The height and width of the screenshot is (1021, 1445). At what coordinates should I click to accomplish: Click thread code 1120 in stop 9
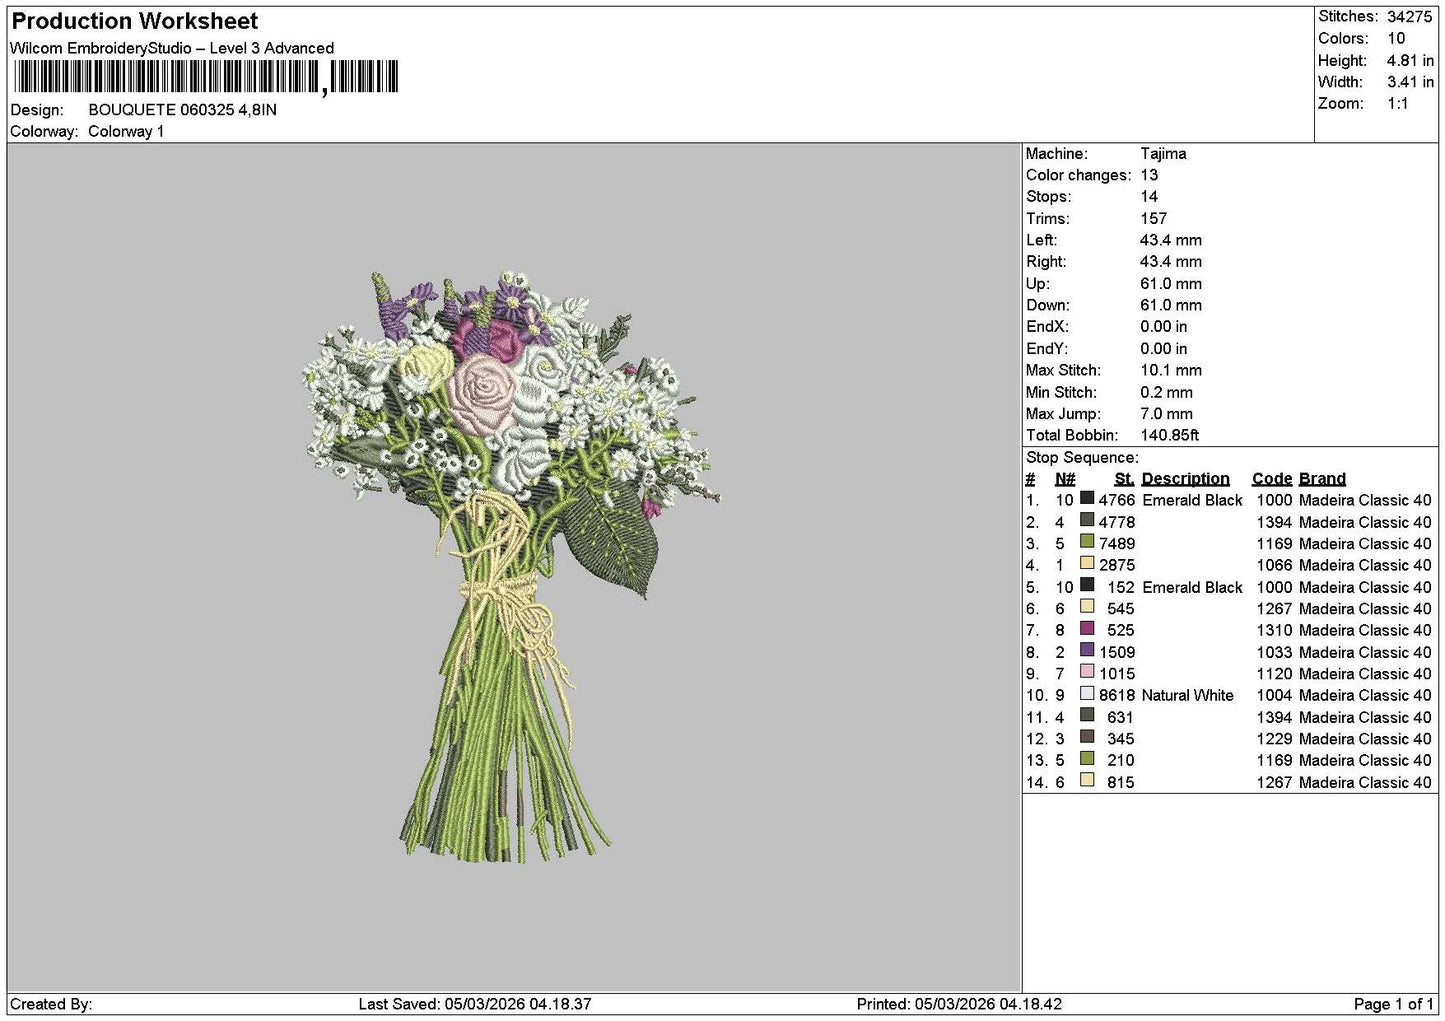[1274, 674]
